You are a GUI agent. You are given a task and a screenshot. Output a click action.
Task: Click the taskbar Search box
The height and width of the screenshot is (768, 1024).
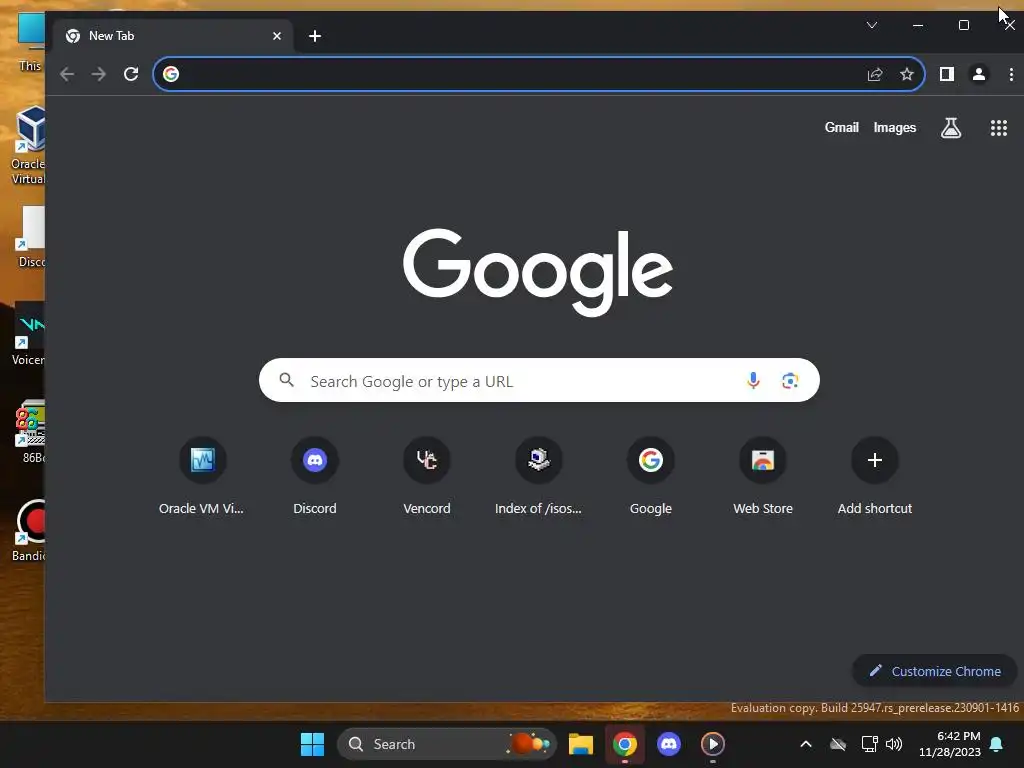(447, 744)
